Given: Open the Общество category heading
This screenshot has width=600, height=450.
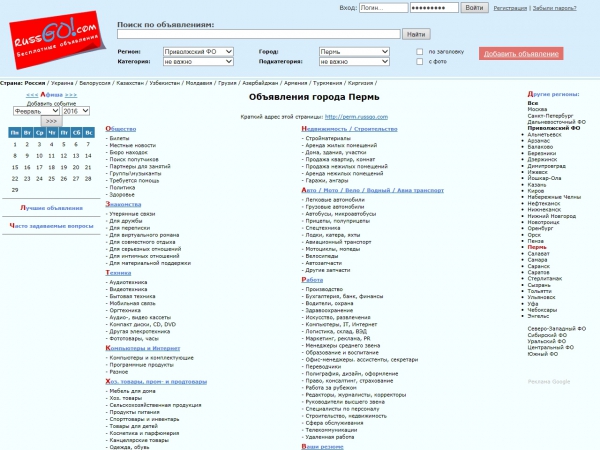Looking at the screenshot, I should click(121, 129).
